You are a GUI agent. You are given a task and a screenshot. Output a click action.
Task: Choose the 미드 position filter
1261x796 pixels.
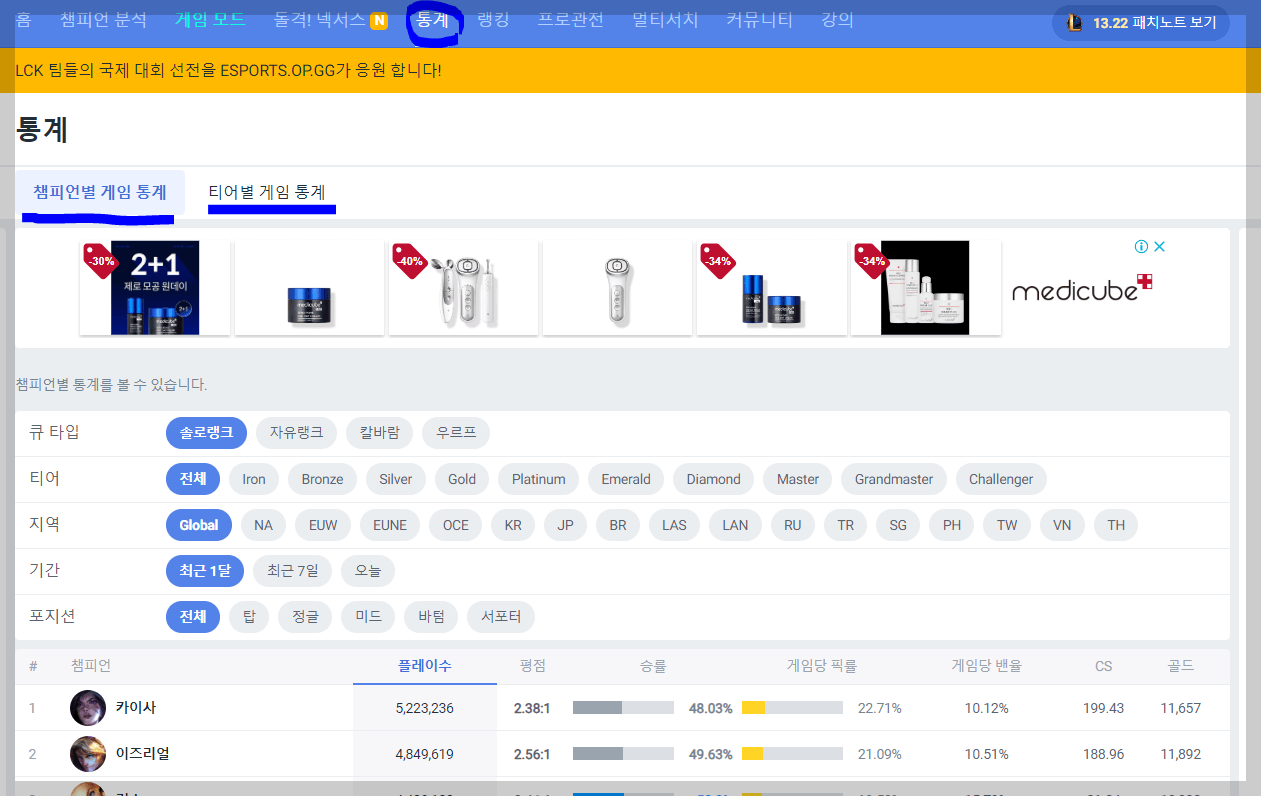367,617
